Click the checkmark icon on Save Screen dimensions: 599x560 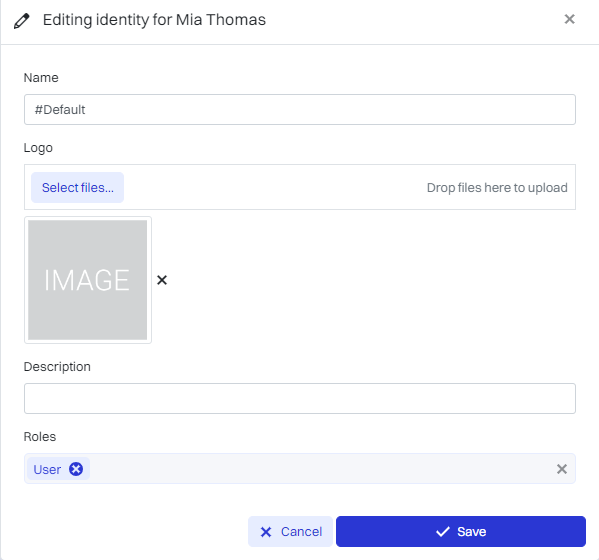coord(443,532)
